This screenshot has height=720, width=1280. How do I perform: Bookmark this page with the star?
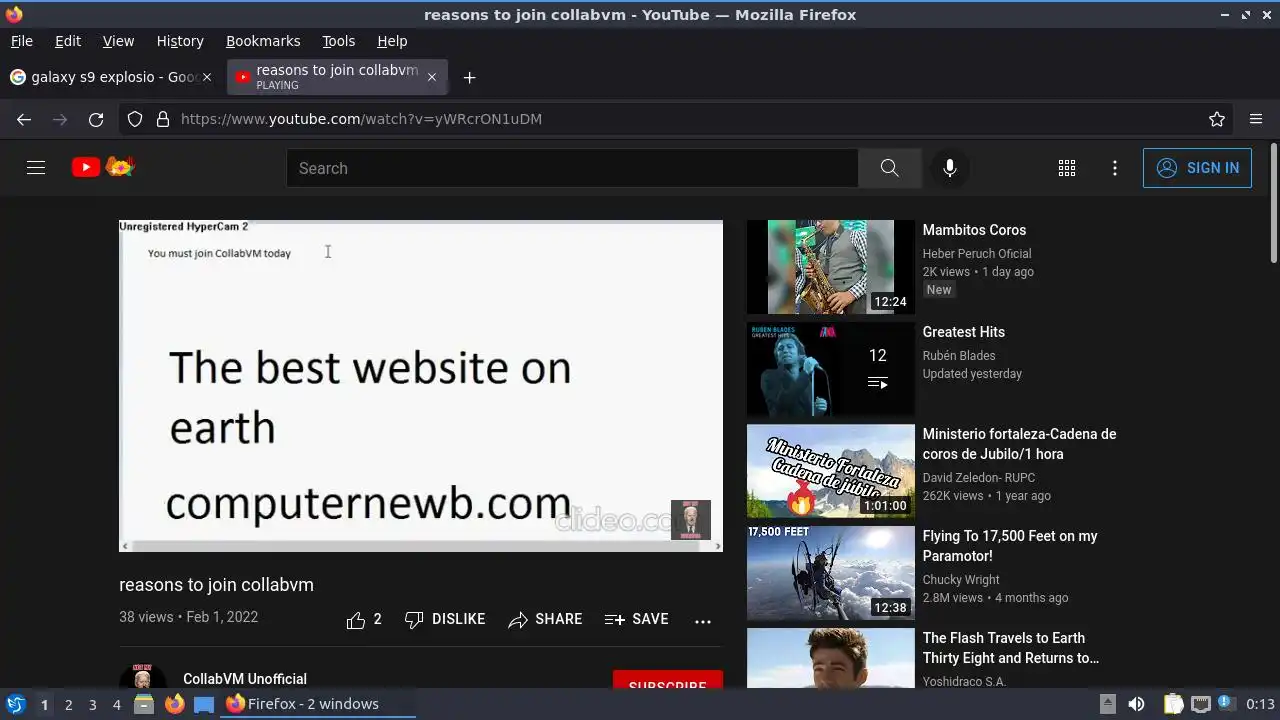1217,119
